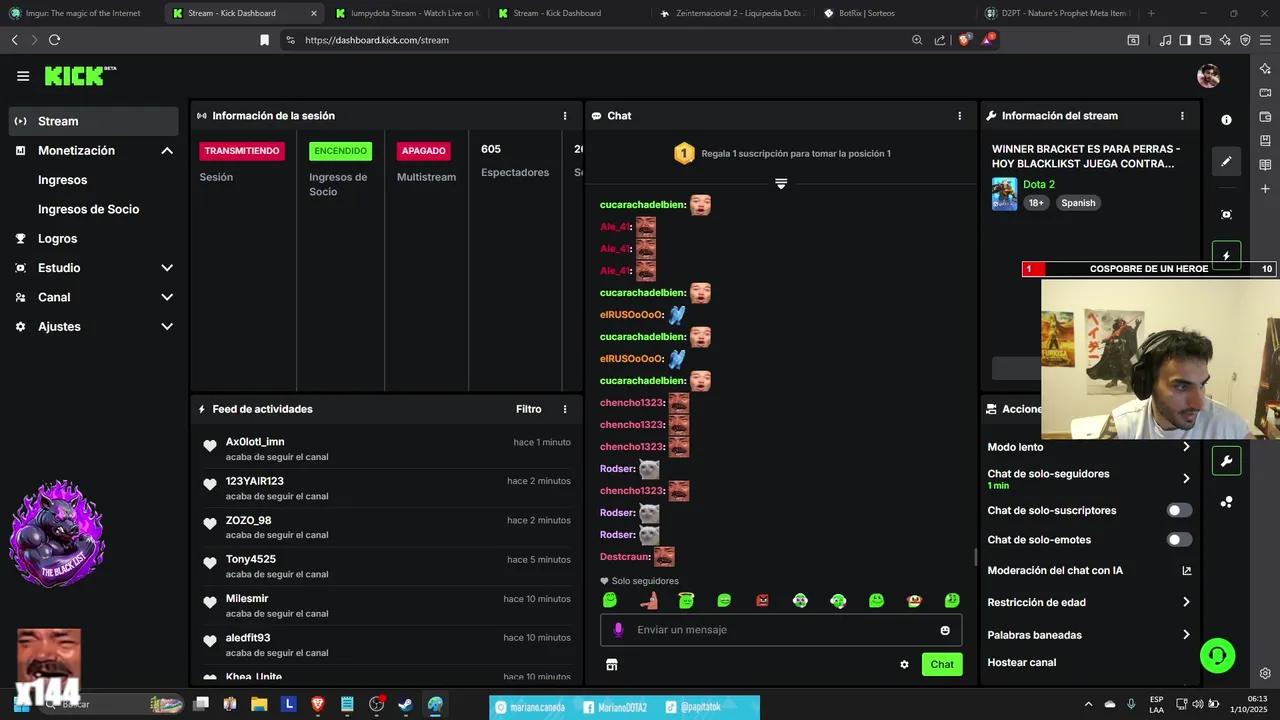Click Hostear canal action
The image size is (1280, 720).
pyautogui.click(x=1021, y=662)
